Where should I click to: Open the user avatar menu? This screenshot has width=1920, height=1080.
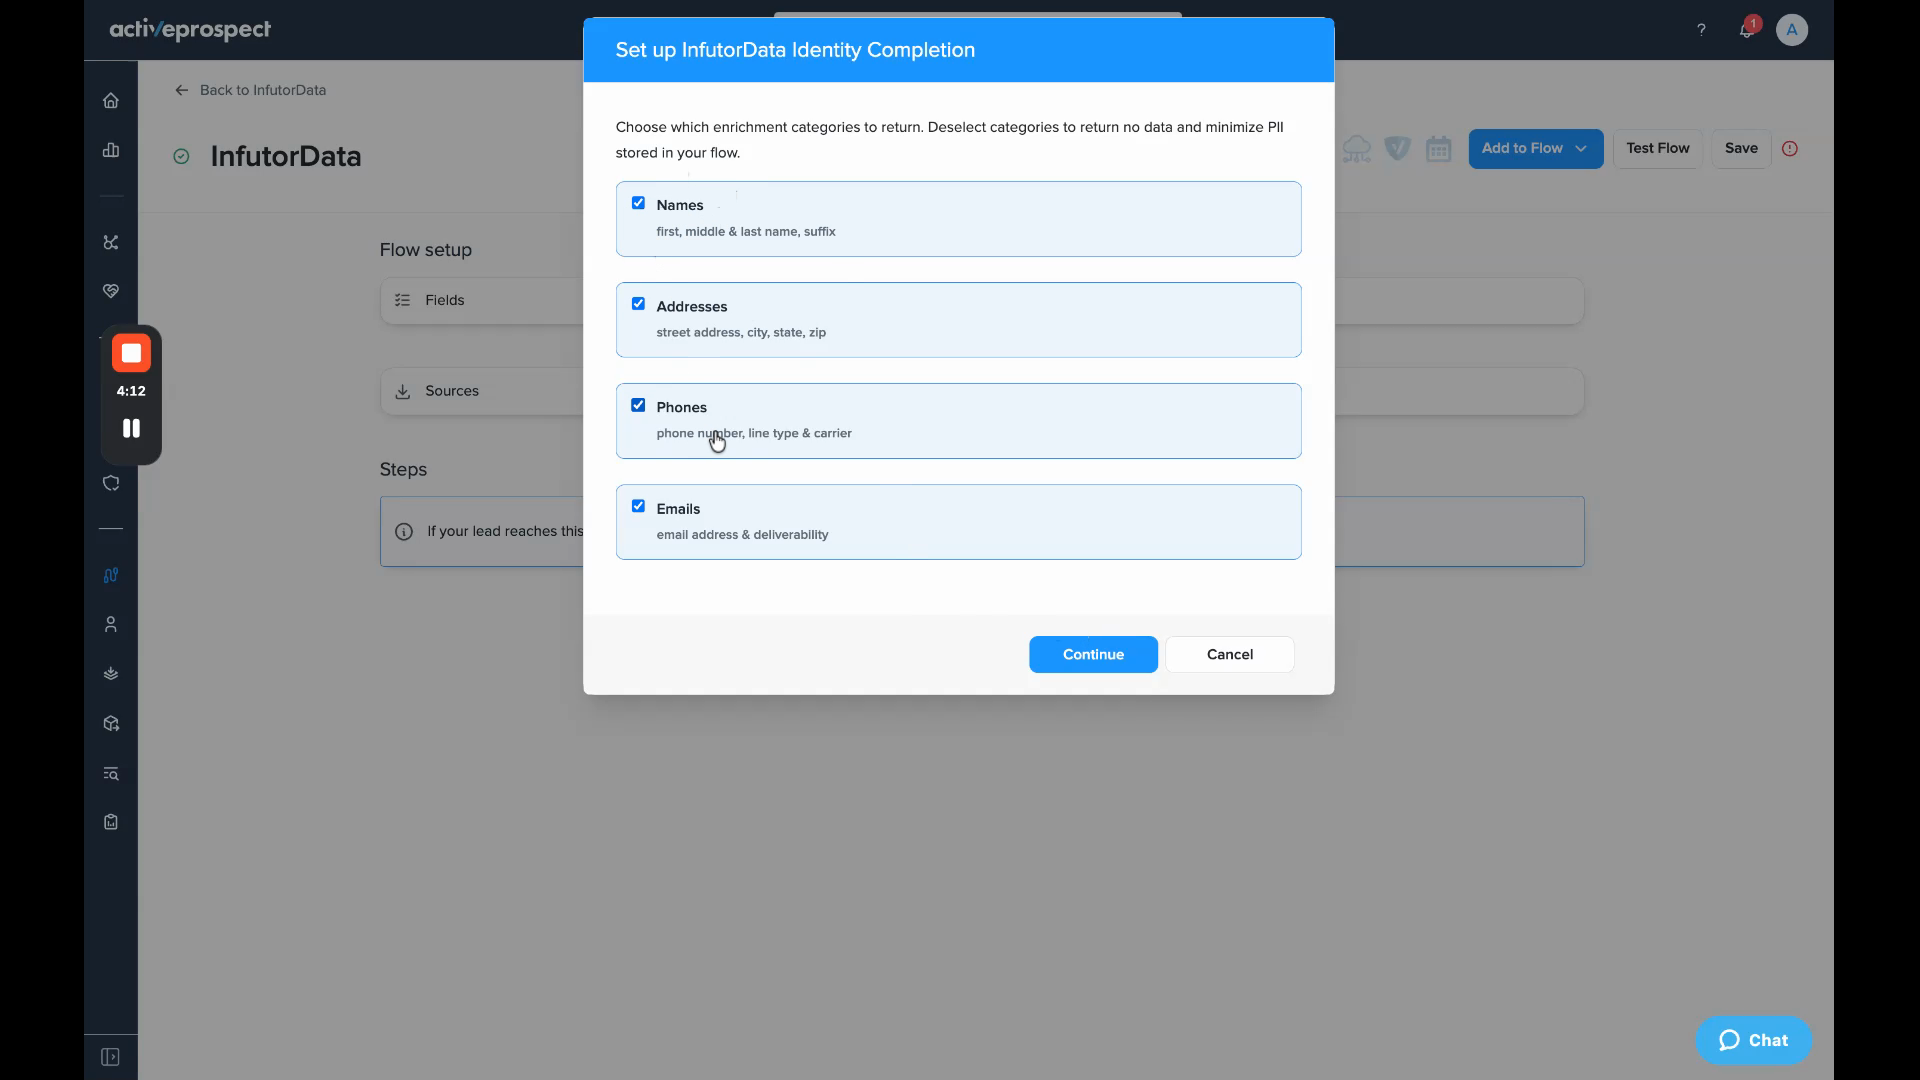(x=1792, y=30)
